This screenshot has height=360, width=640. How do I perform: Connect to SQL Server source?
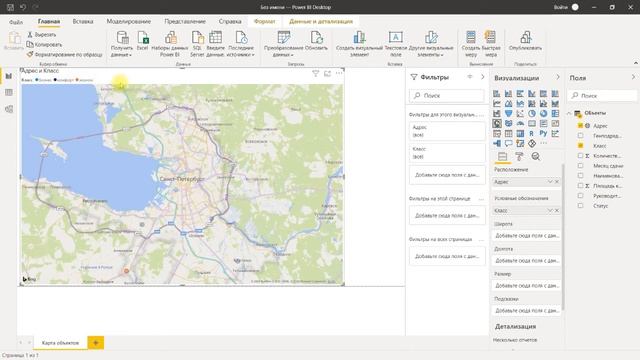point(197,44)
